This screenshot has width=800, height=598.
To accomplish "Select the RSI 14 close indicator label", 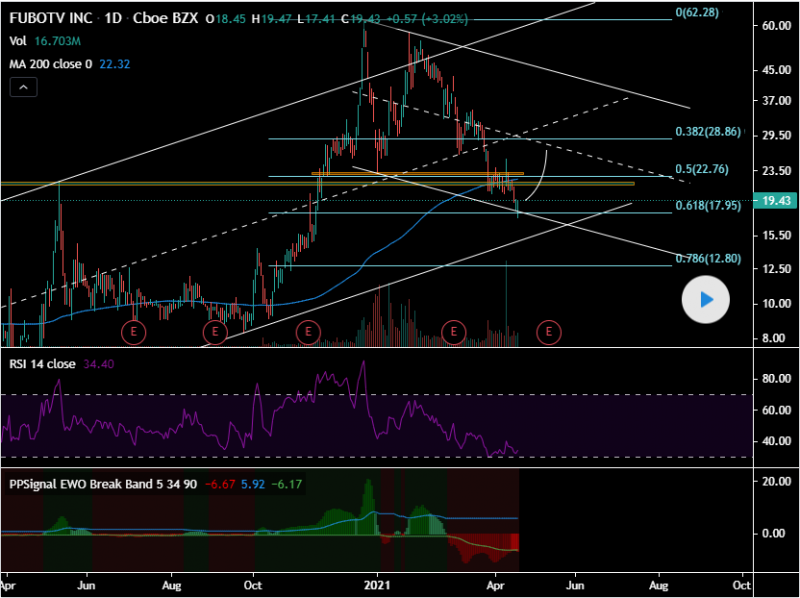I will tap(47, 363).
